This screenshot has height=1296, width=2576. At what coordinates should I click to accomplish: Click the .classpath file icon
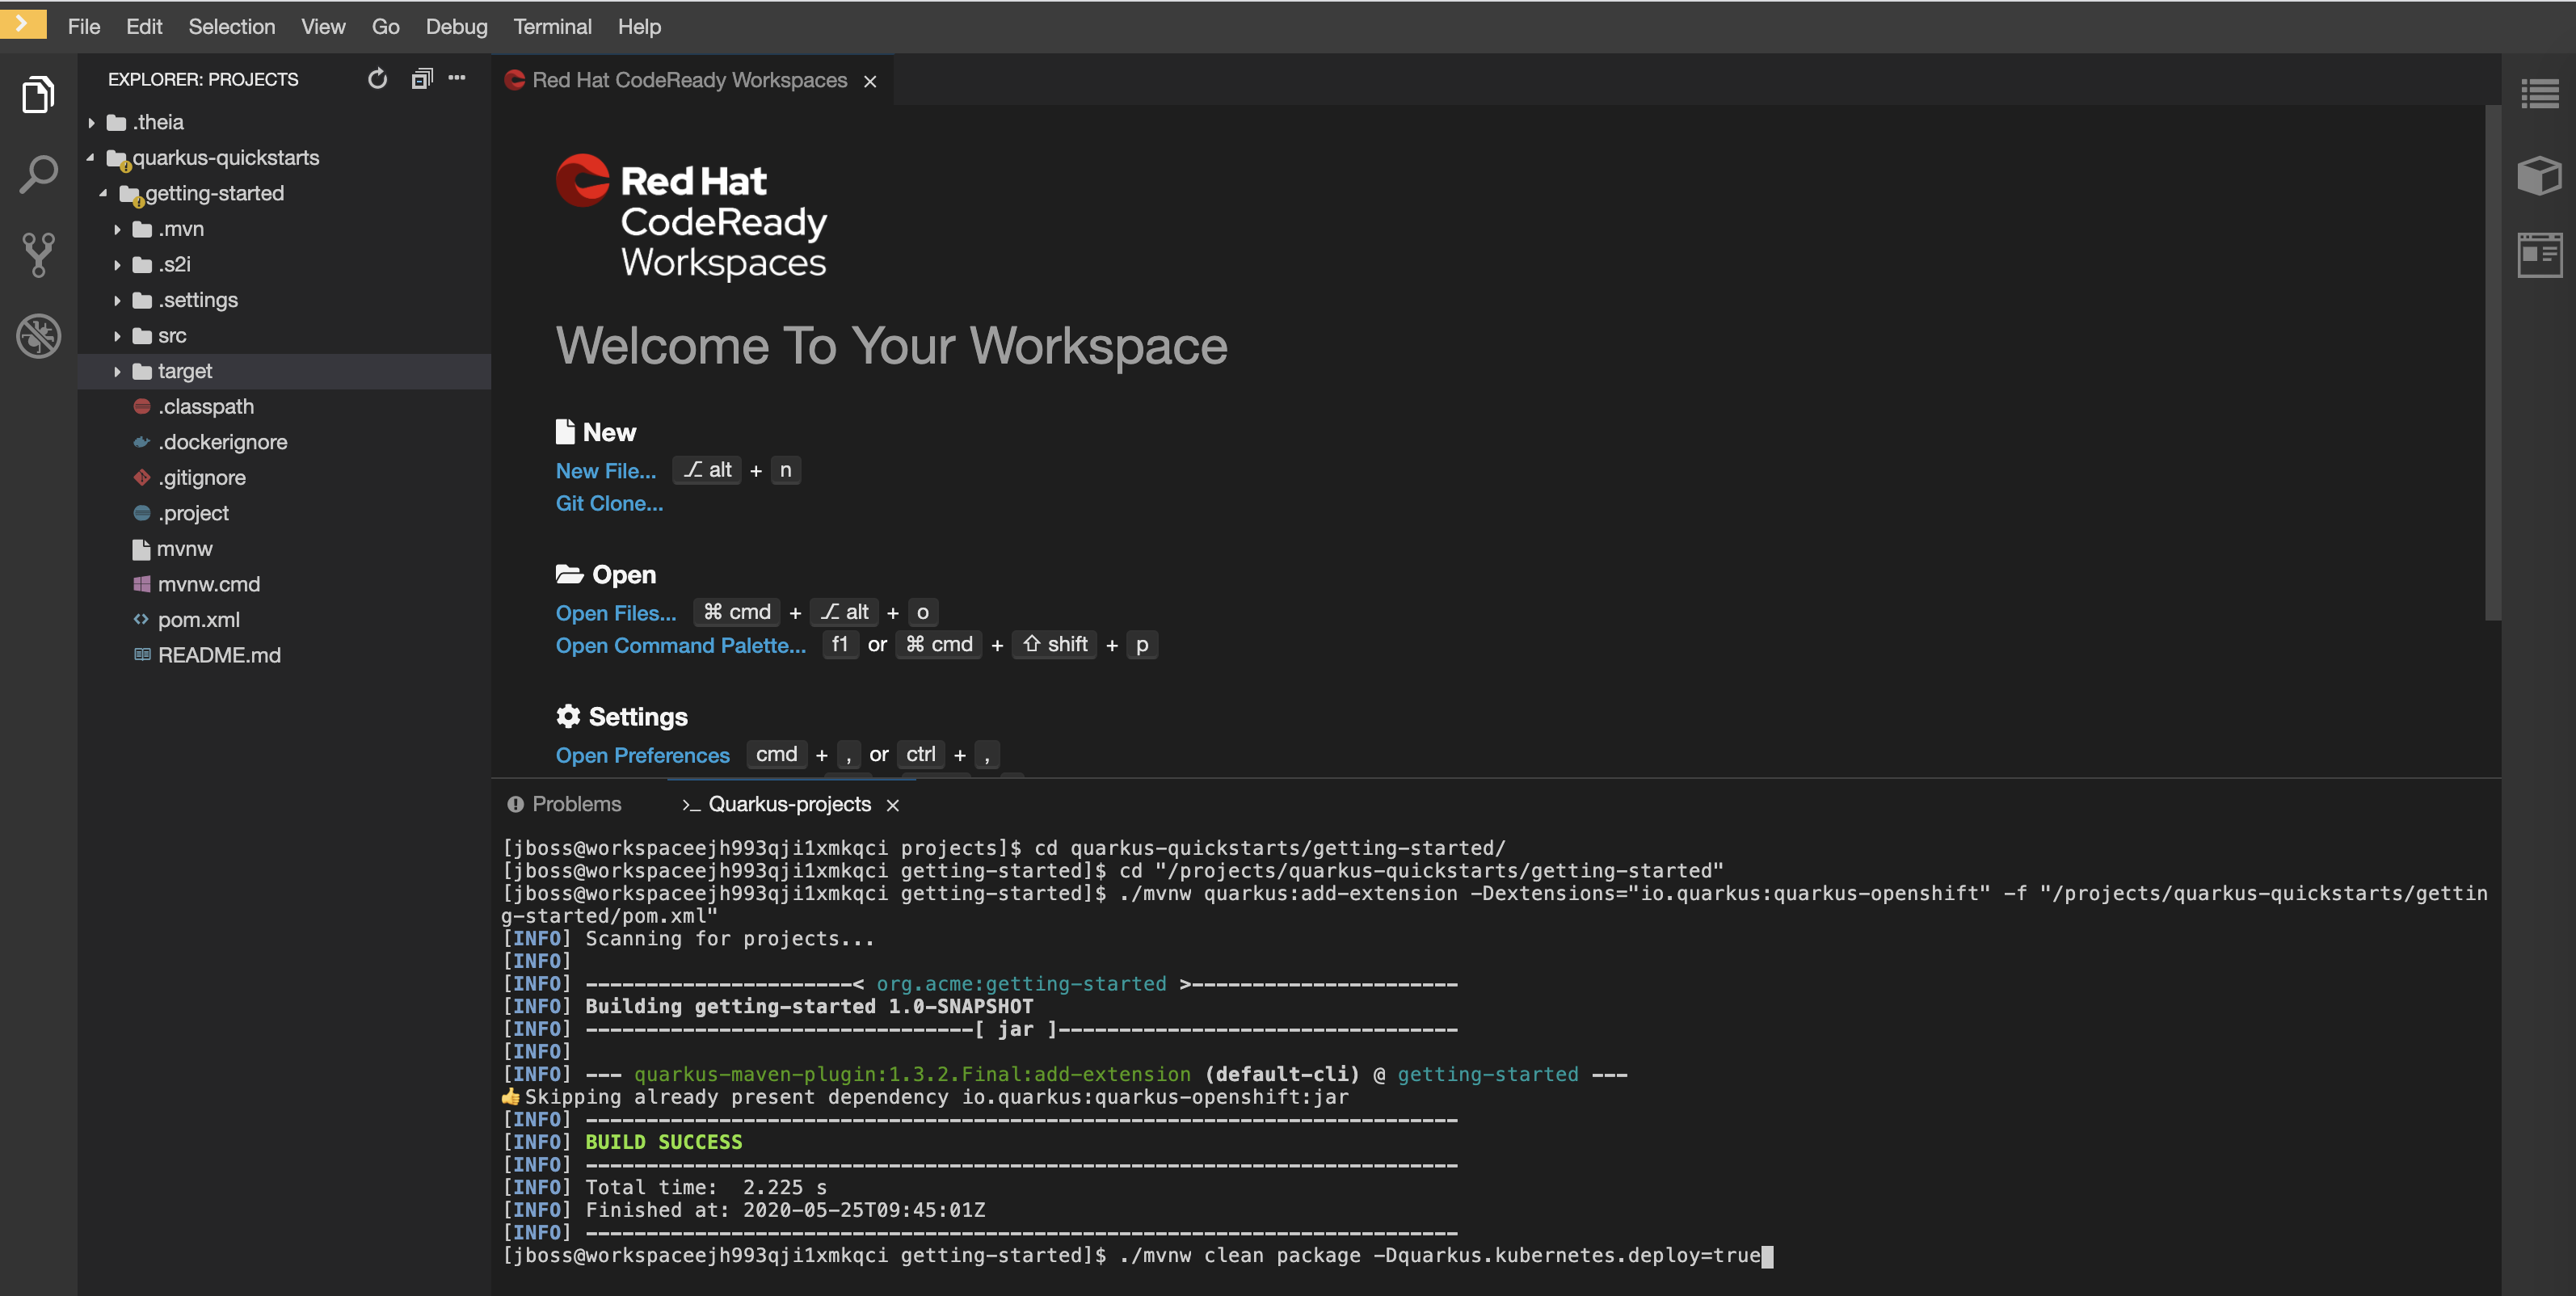(142, 406)
